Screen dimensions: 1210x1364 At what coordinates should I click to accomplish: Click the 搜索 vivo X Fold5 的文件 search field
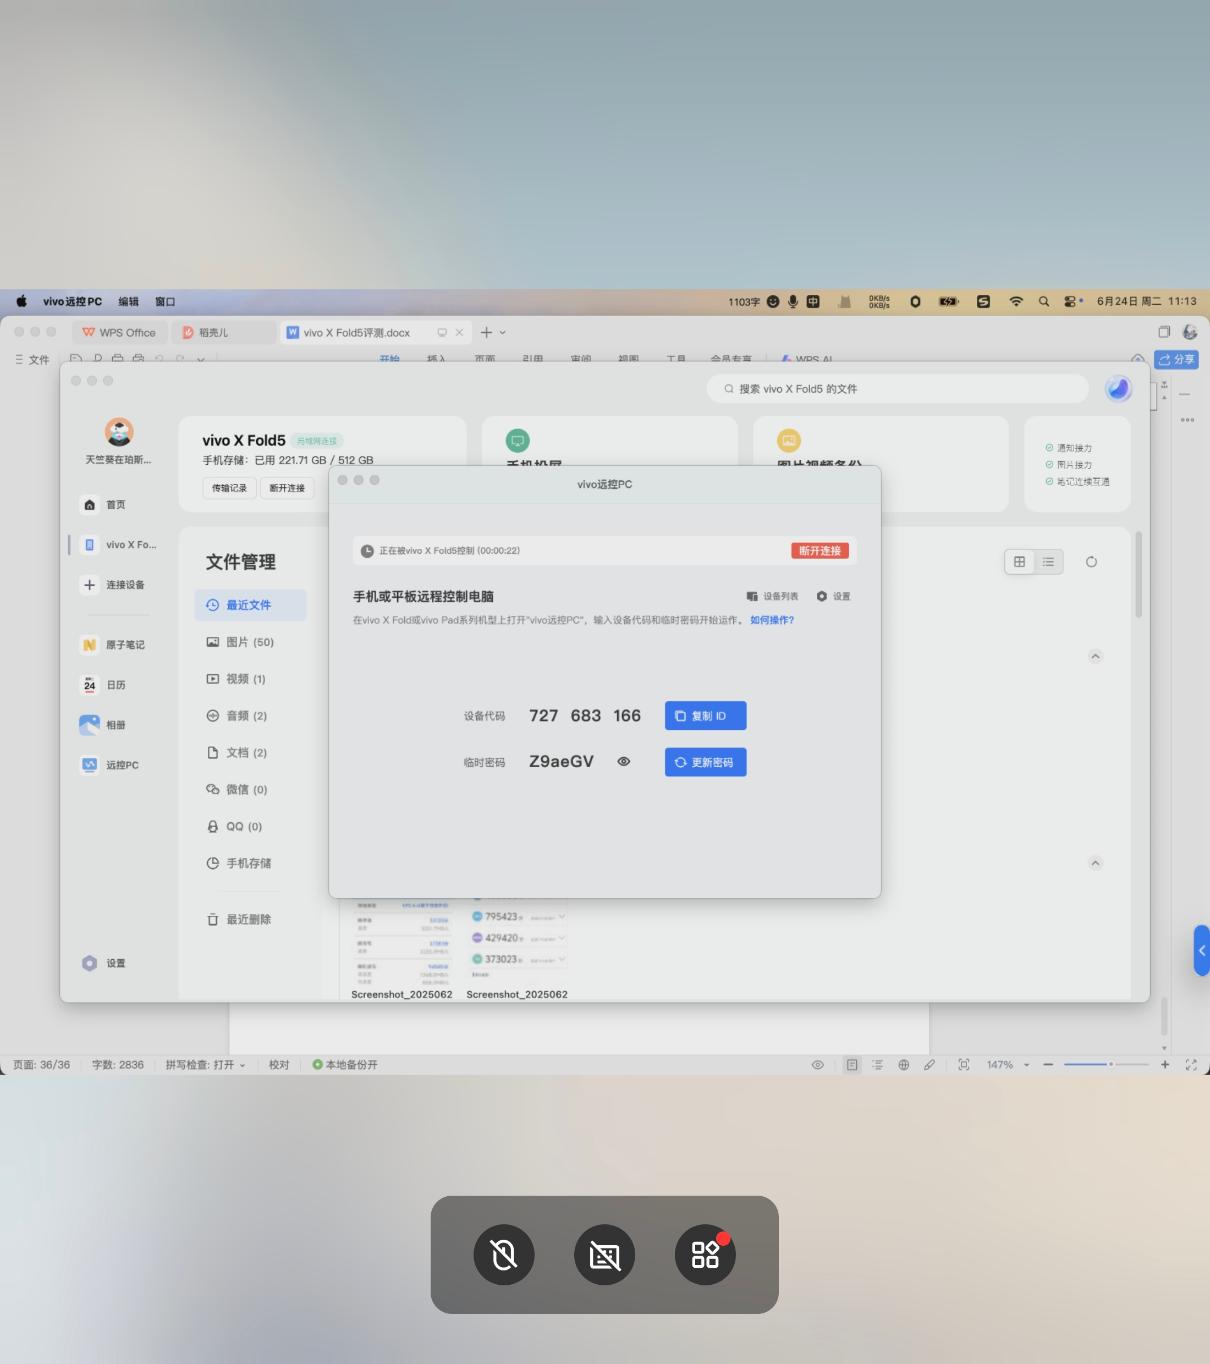pos(898,389)
